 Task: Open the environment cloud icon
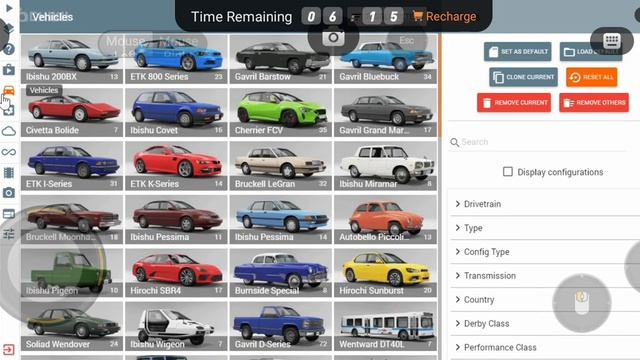[x=9, y=131]
